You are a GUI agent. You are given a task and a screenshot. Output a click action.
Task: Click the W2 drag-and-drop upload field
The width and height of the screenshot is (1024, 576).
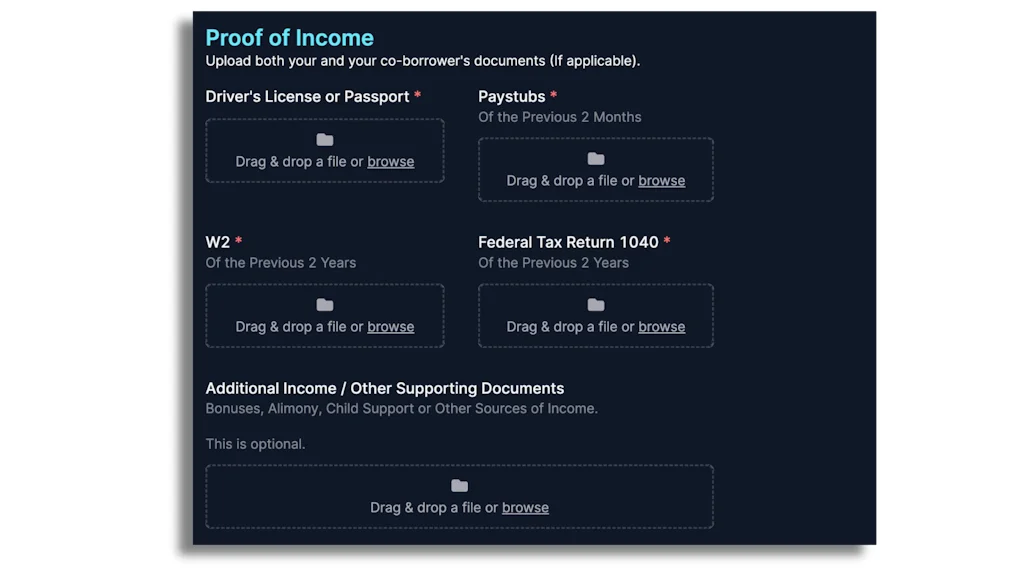pyautogui.click(x=324, y=316)
